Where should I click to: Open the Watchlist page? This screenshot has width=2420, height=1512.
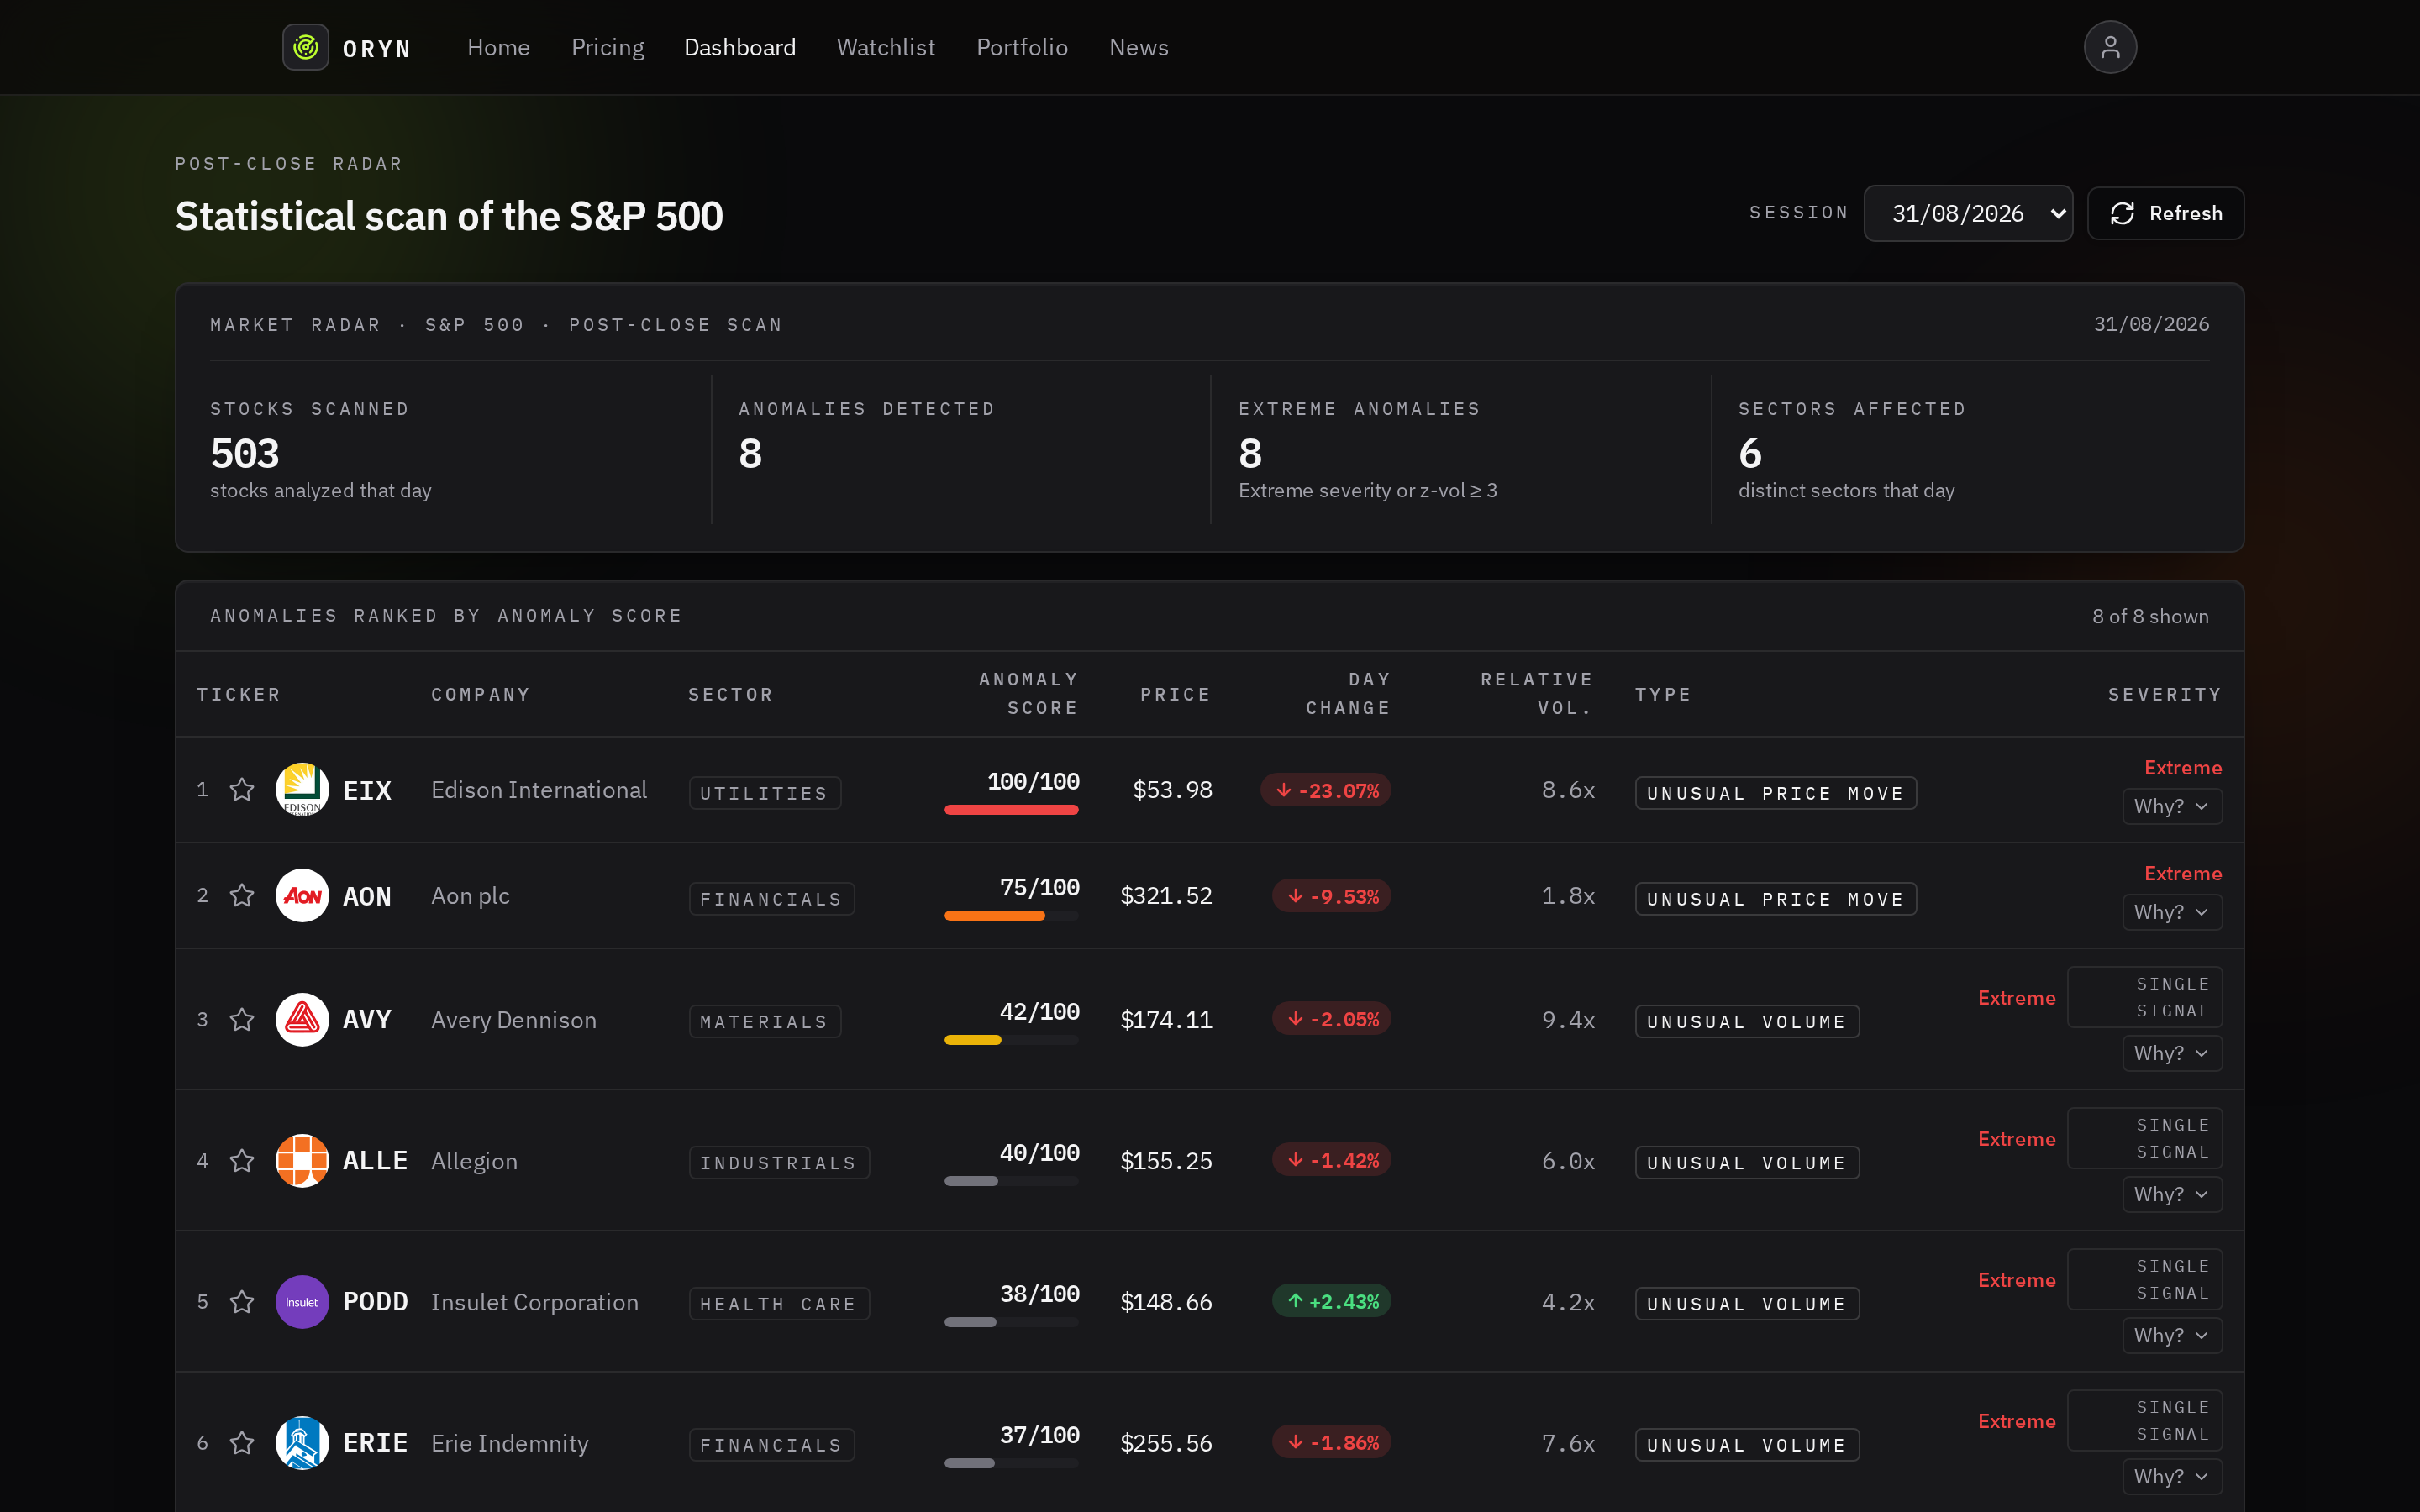click(x=886, y=47)
